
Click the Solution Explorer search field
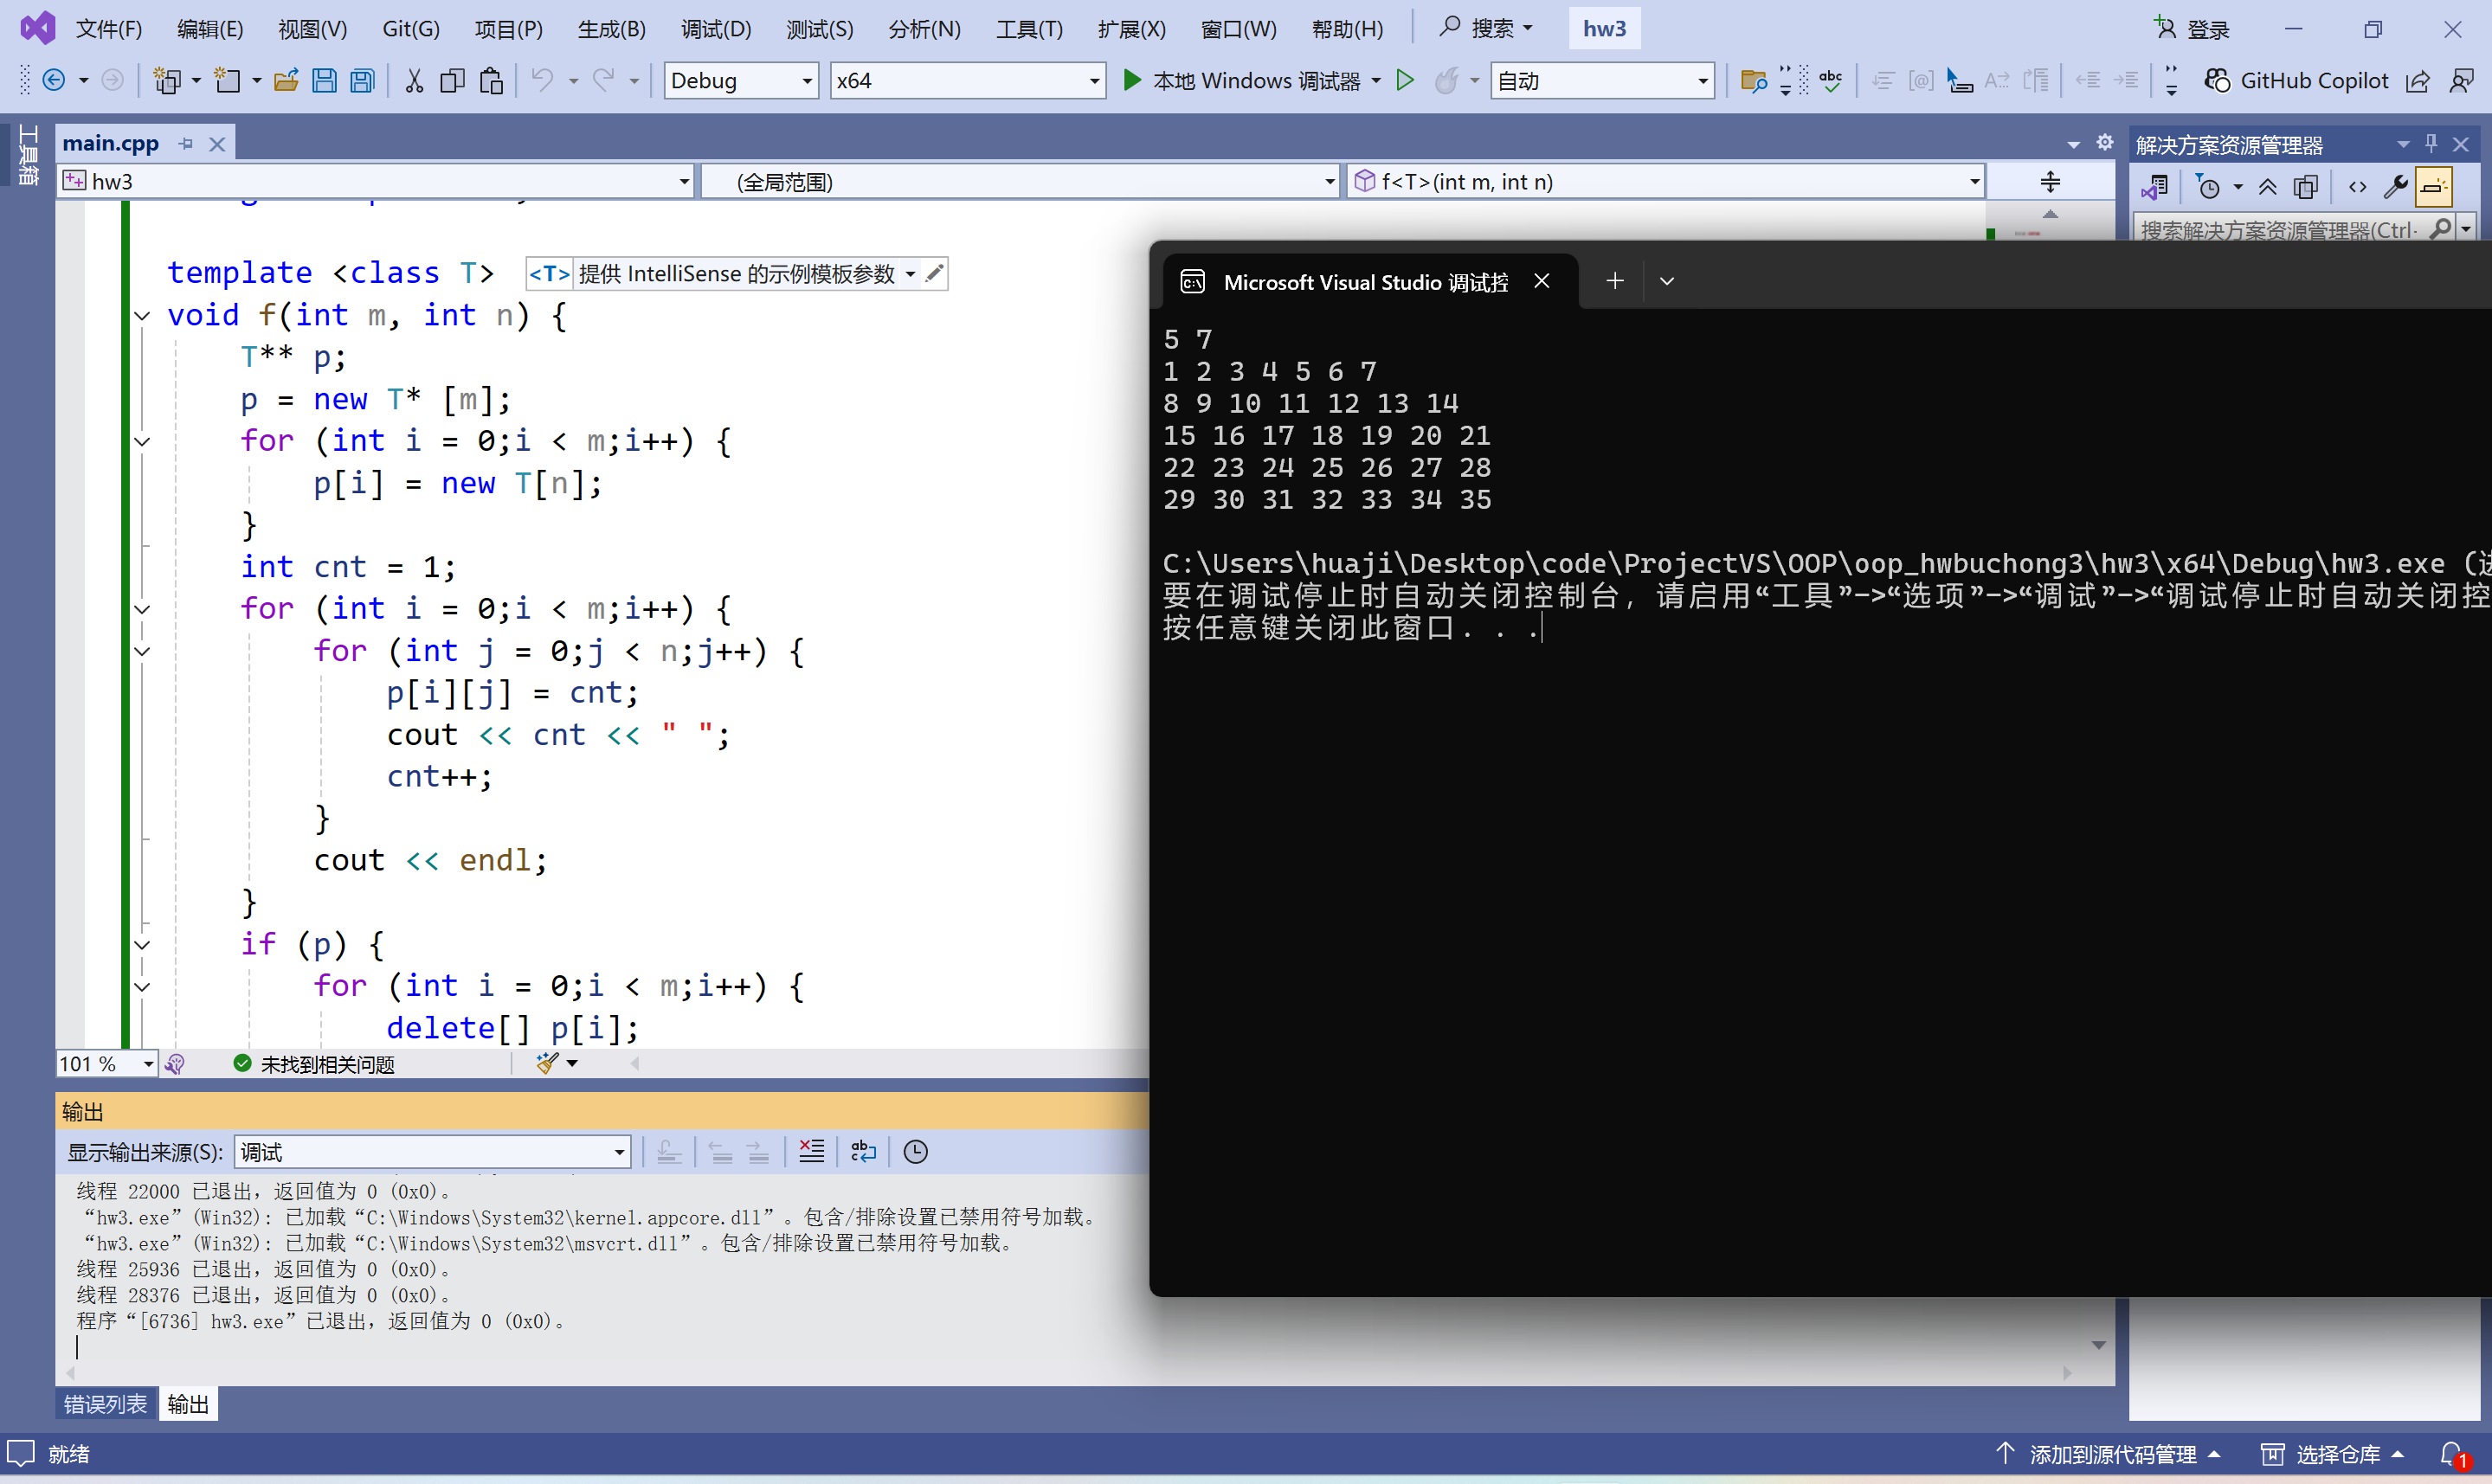click(2278, 230)
